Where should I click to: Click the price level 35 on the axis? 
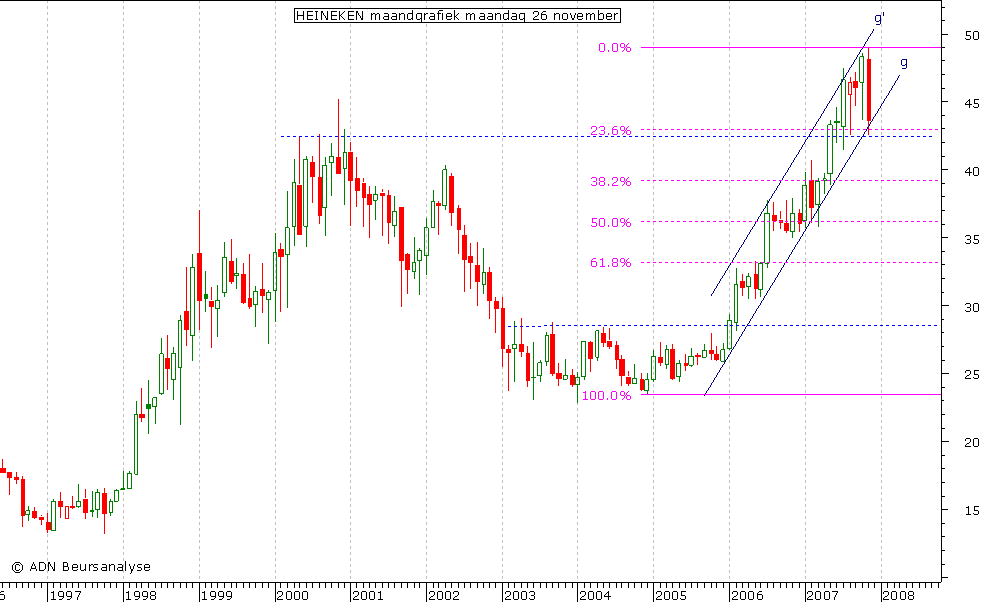tap(972, 239)
